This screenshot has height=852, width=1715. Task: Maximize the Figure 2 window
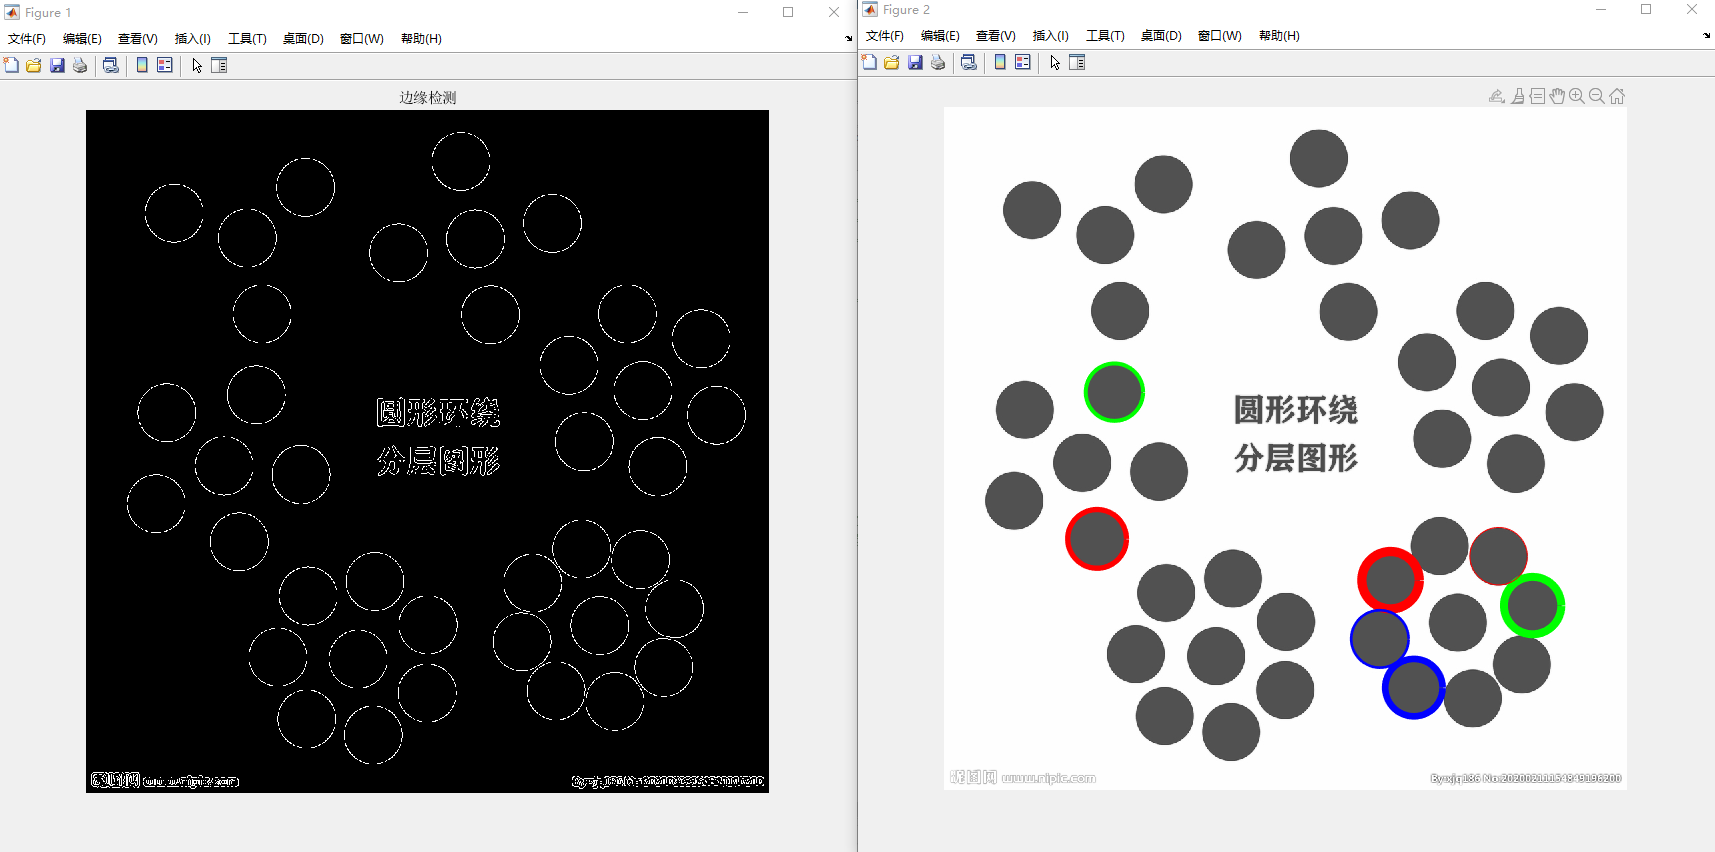[x=1646, y=10]
